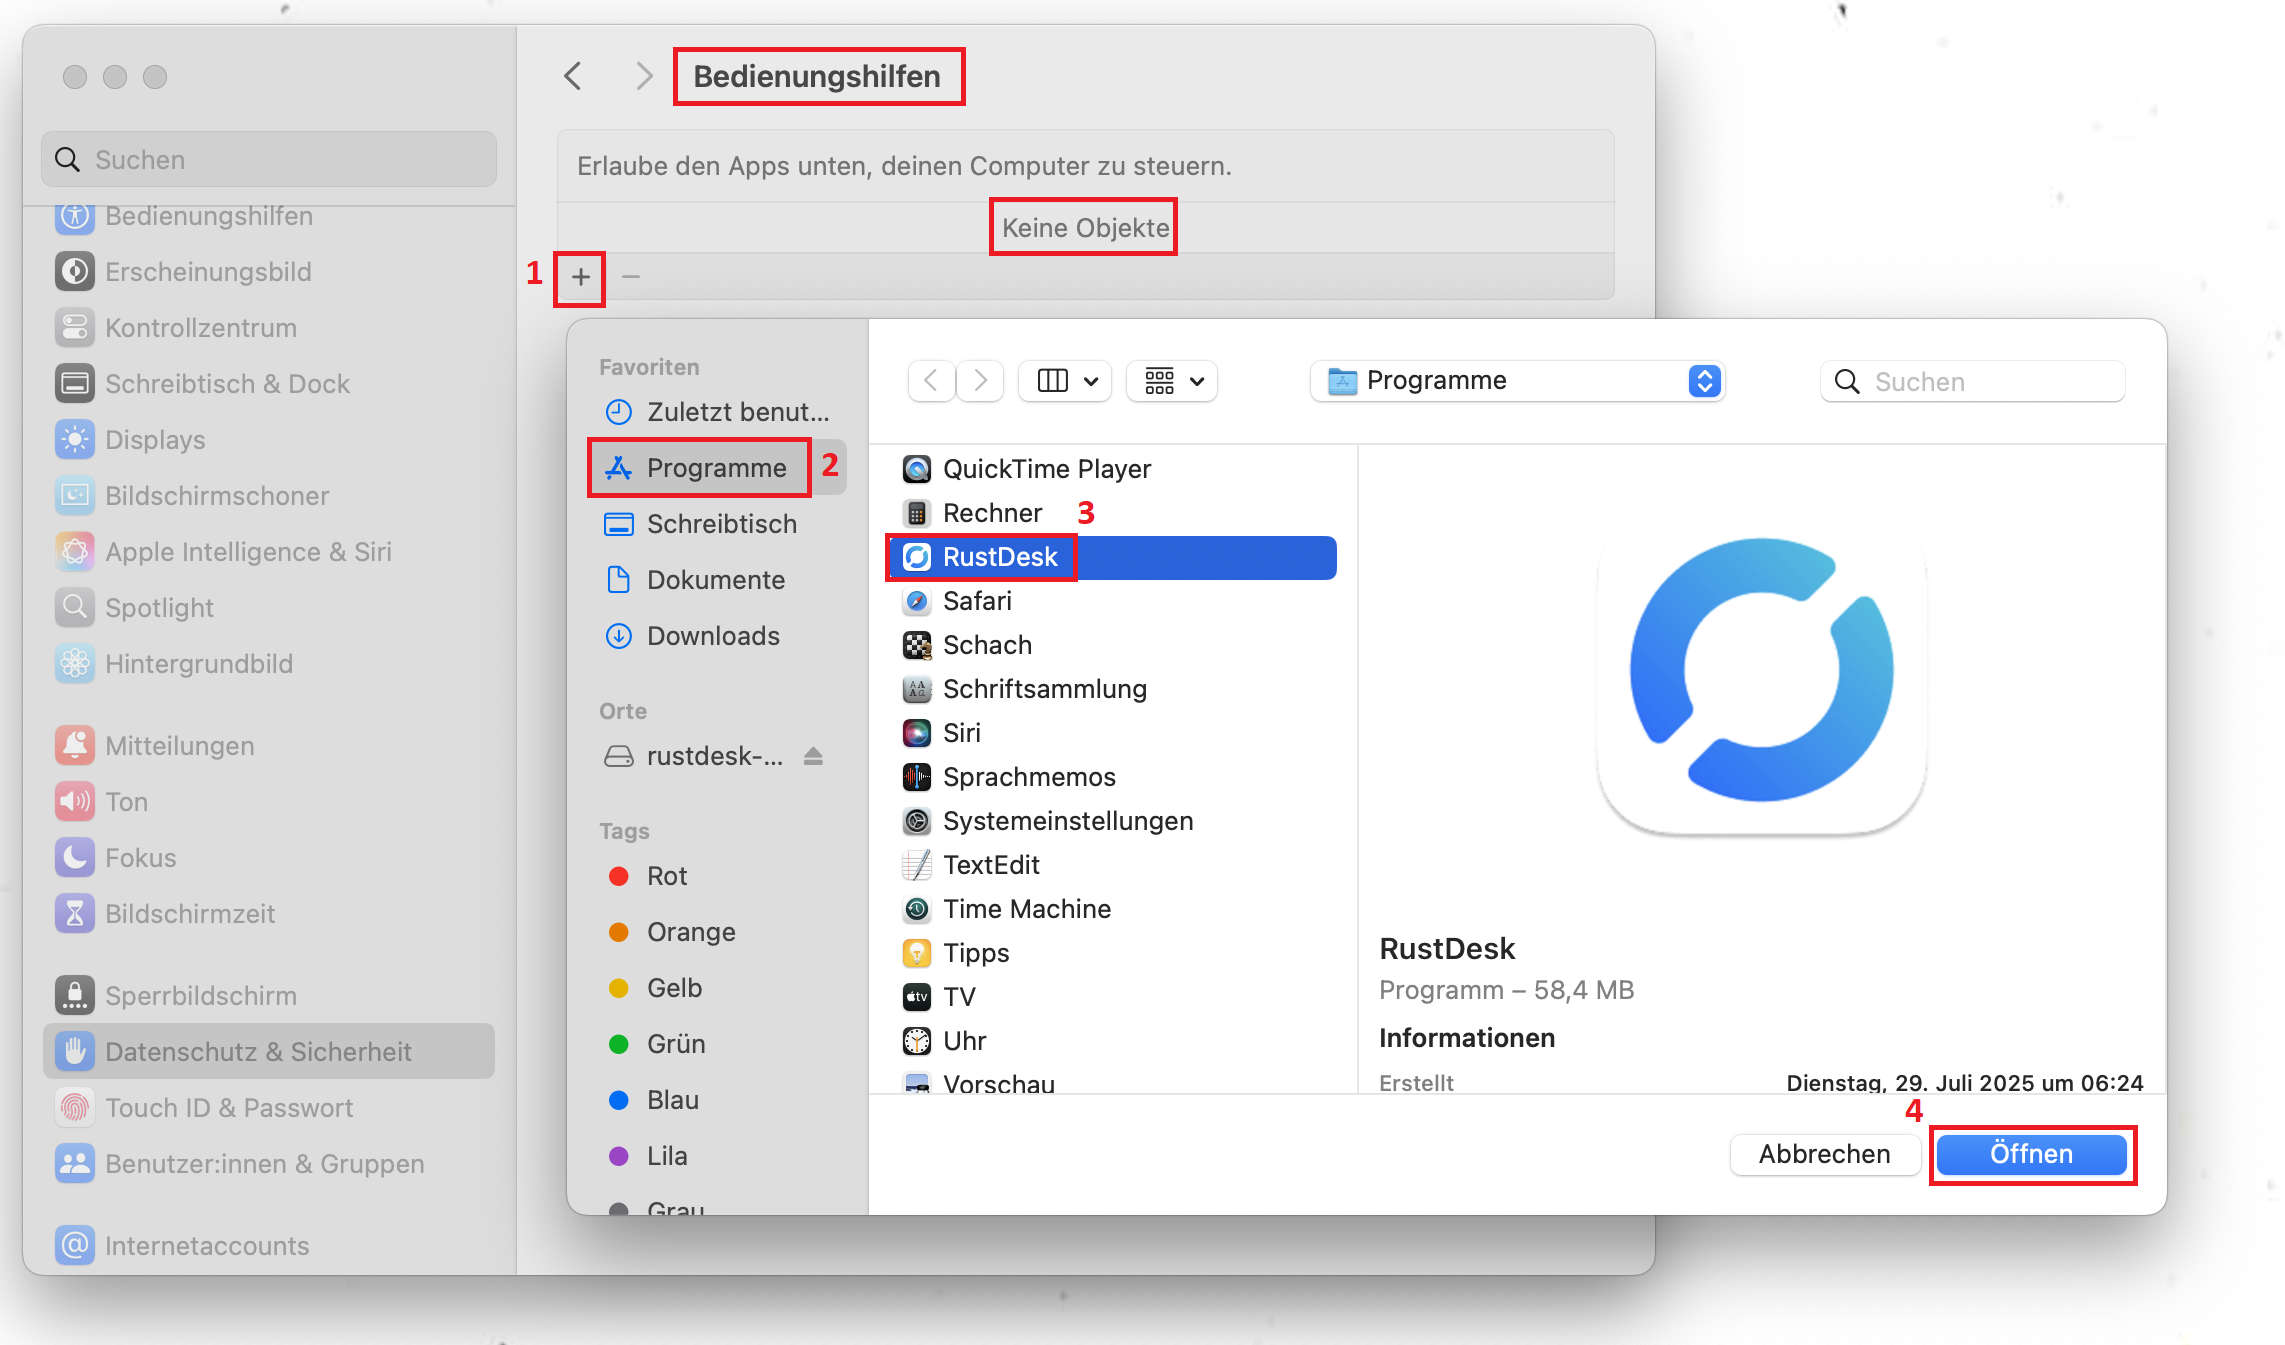Open Downloads folder in sidebar
The width and height of the screenshot is (2285, 1345).
(712, 636)
